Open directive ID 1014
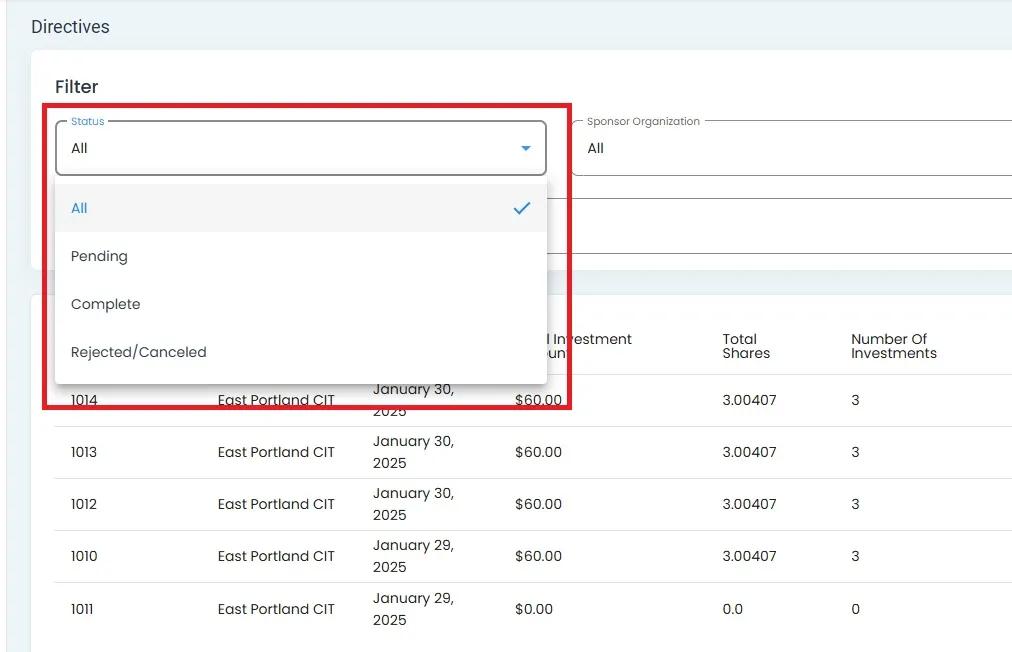 tap(84, 400)
